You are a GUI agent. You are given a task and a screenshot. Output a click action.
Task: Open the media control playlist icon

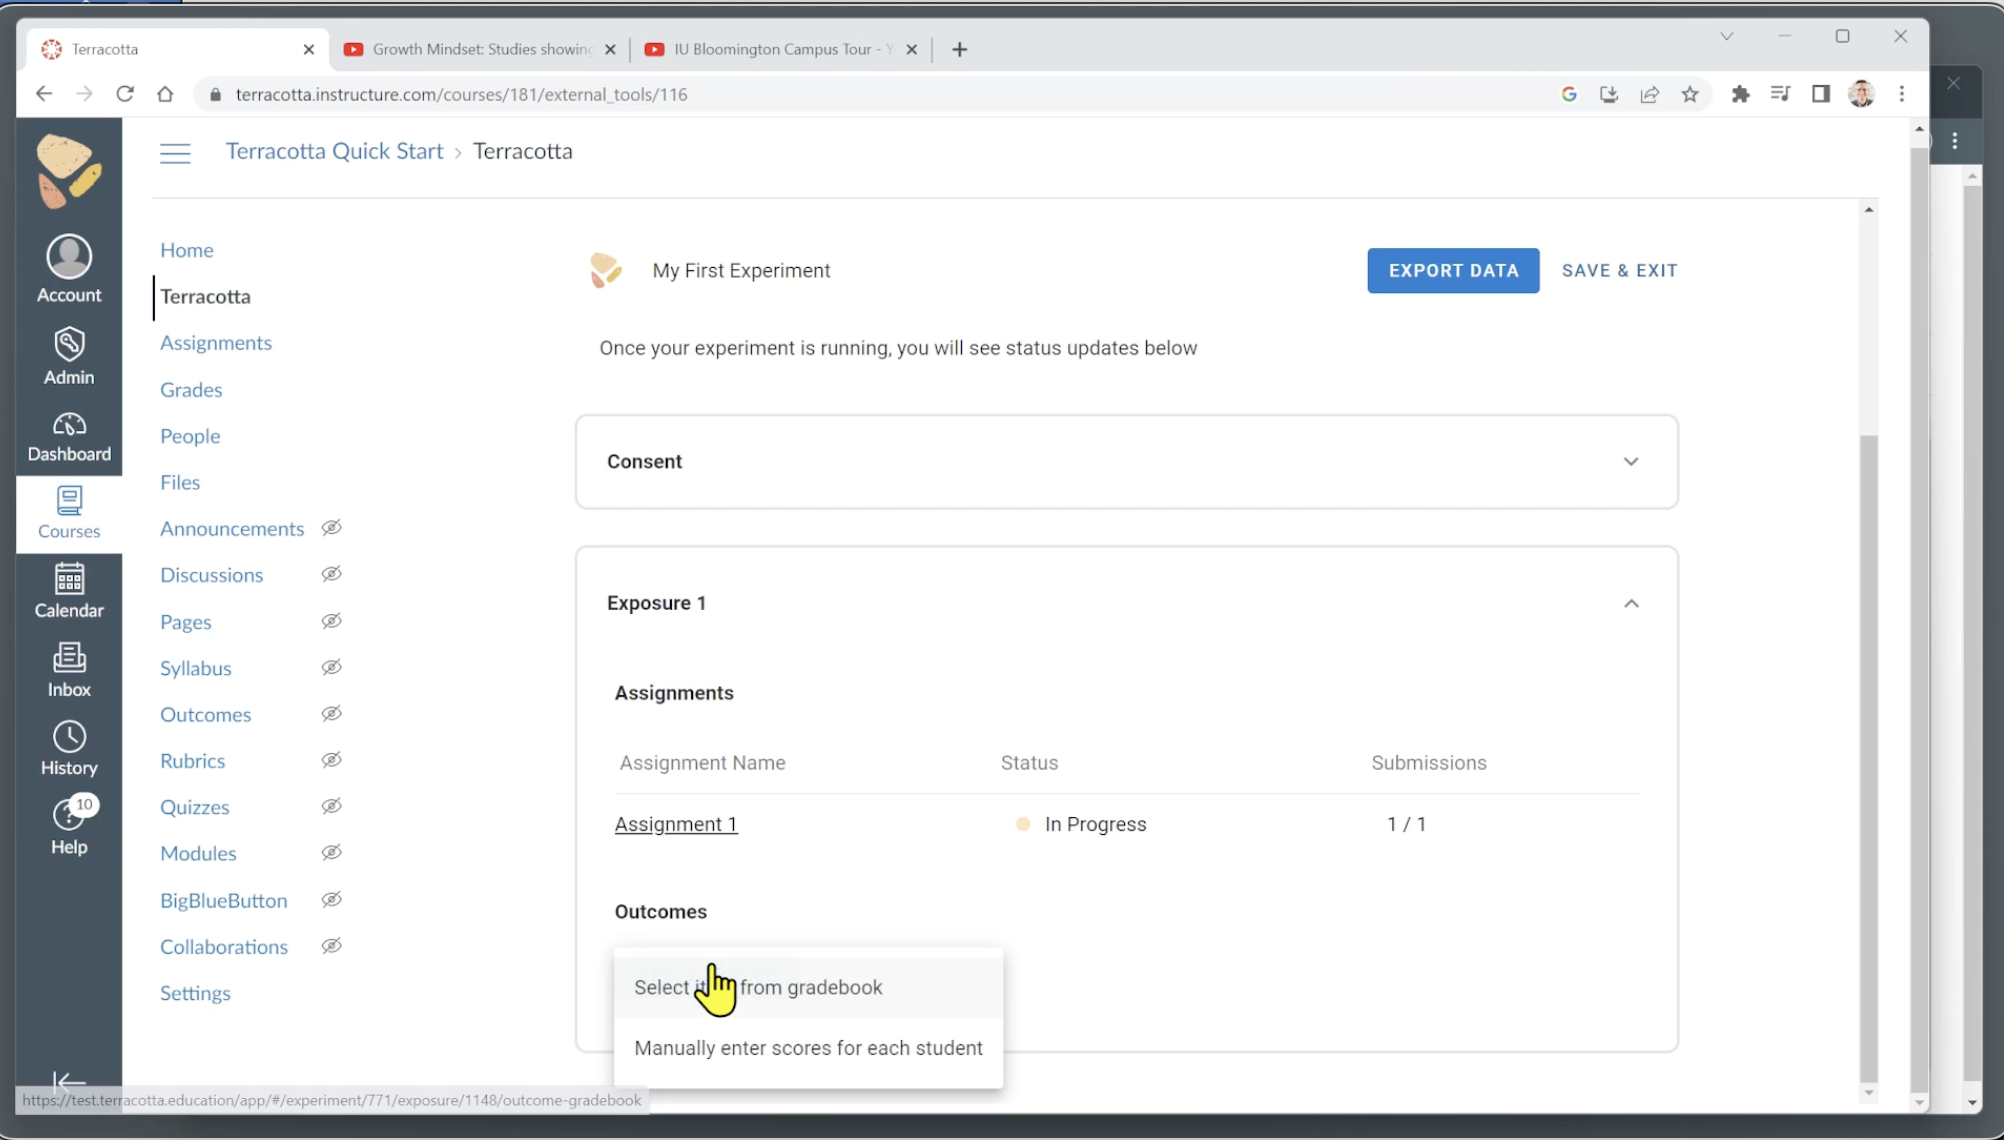pos(1780,94)
